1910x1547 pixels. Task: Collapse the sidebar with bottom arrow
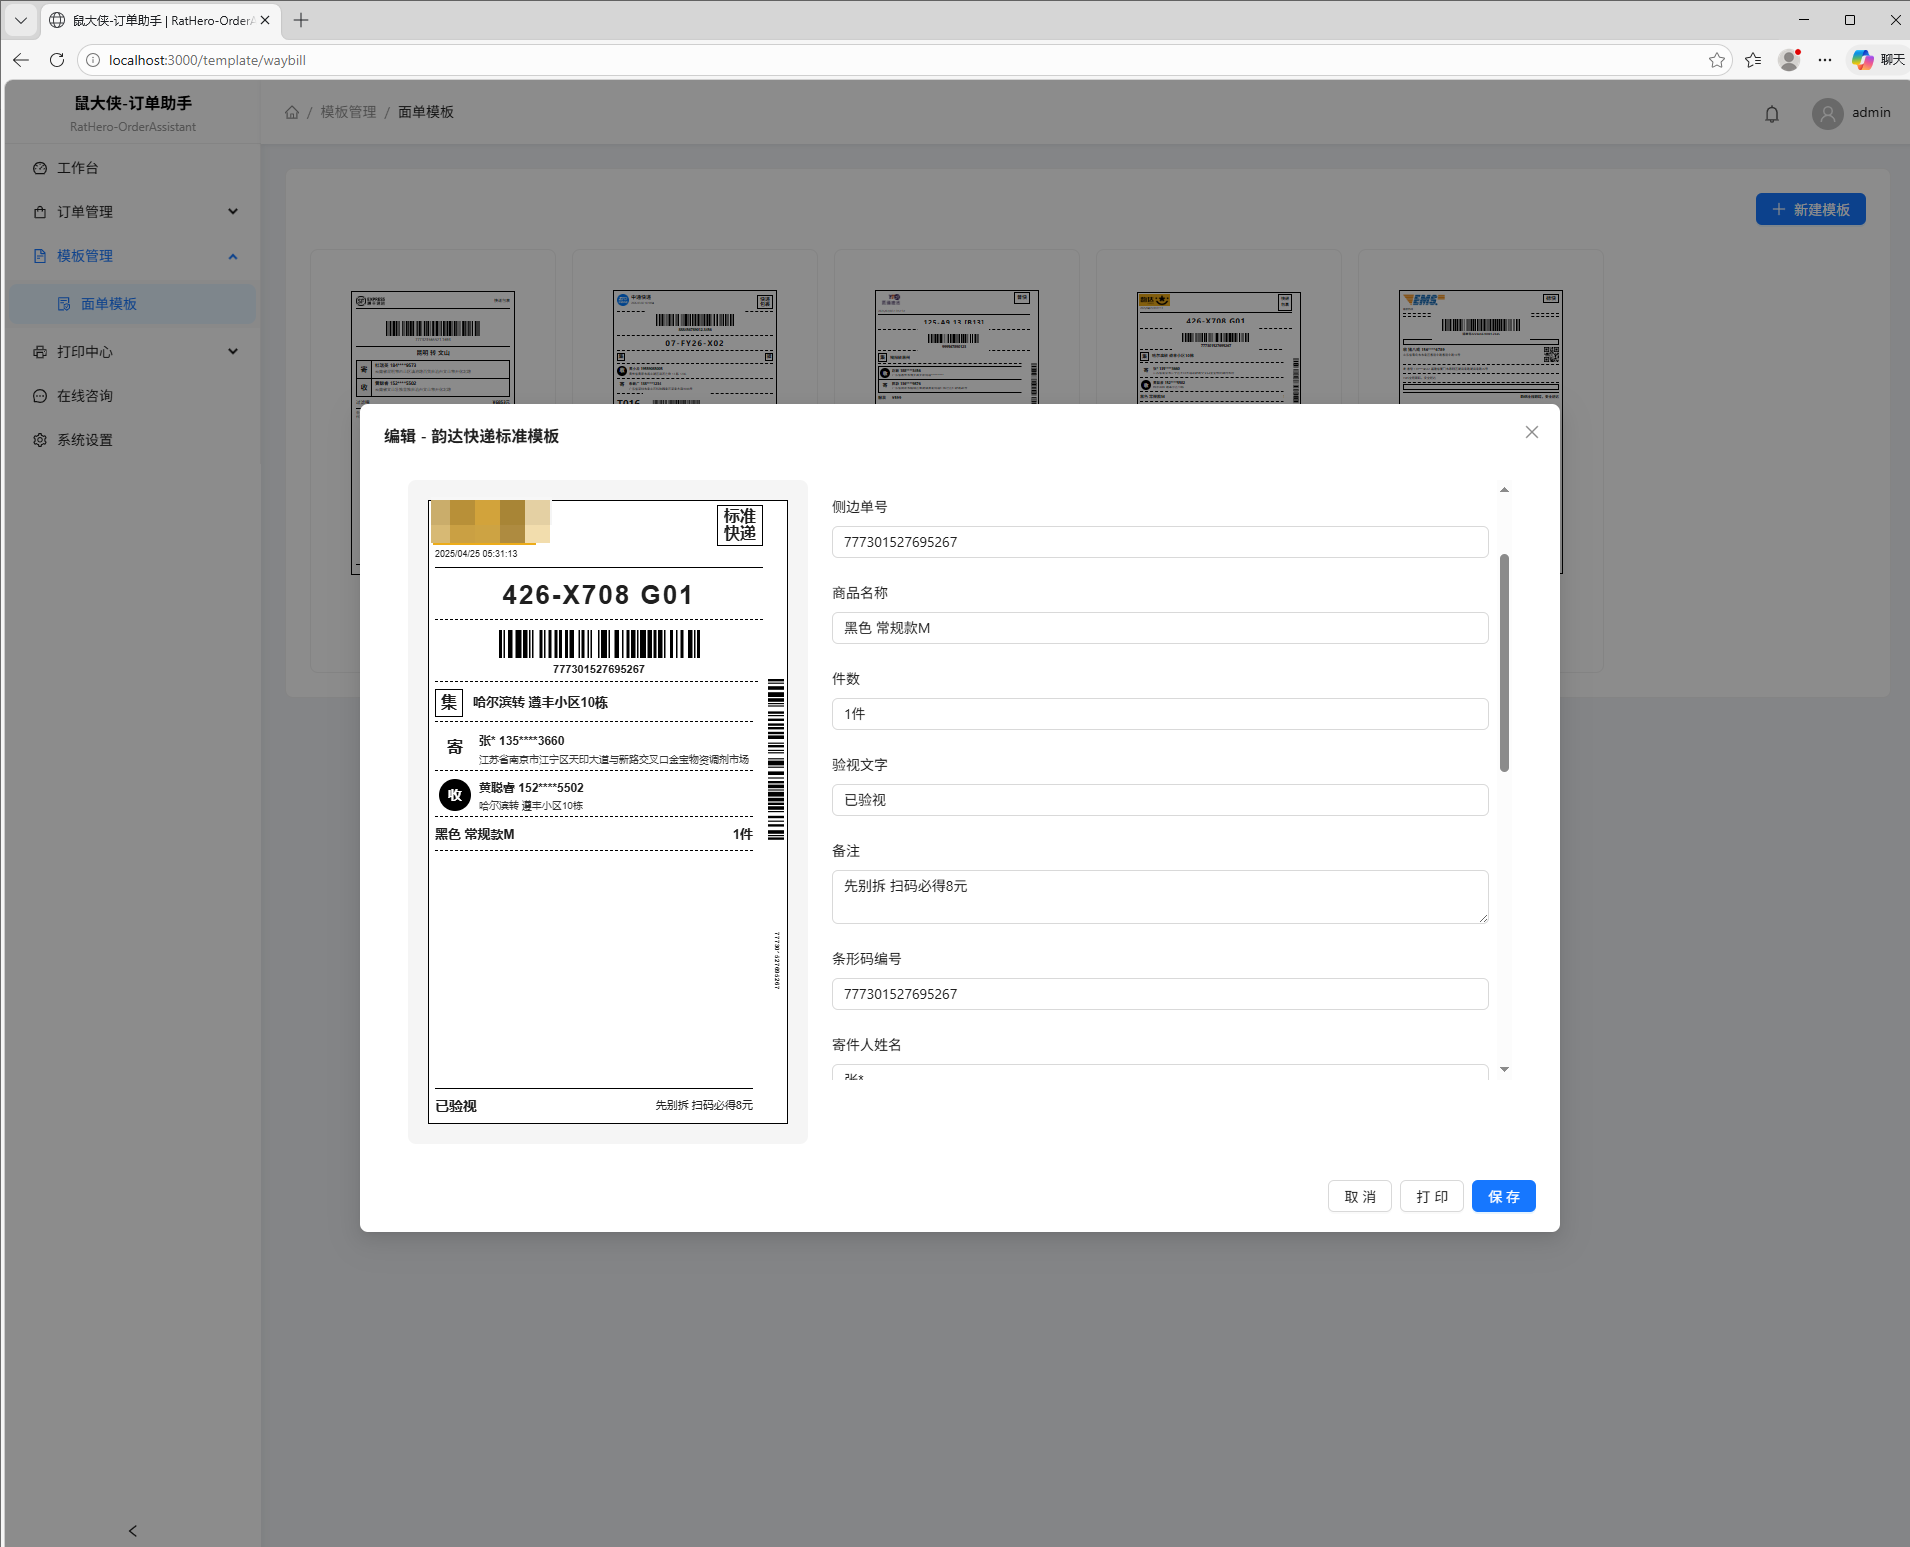pos(132,1530)
